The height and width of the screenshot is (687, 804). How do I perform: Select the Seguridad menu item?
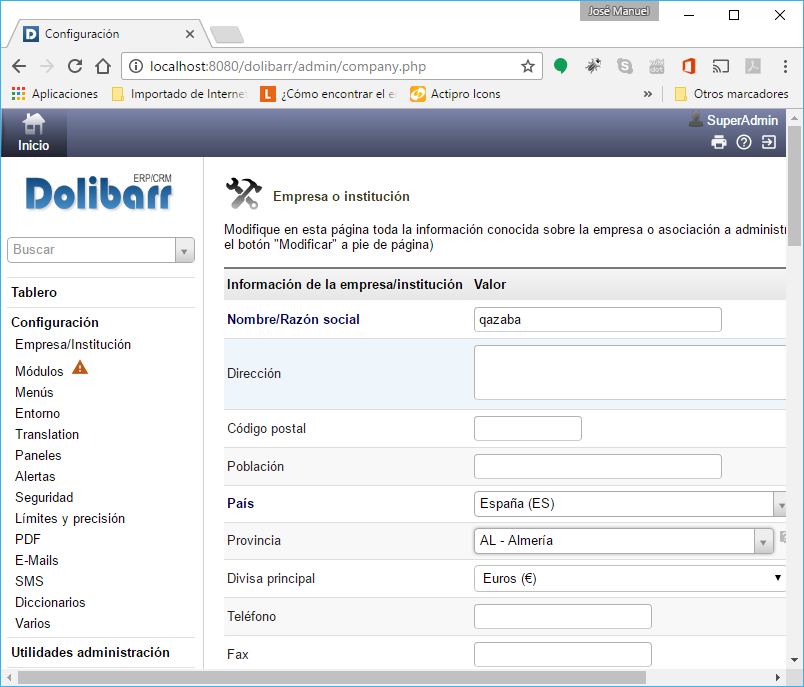tap(44, 497)
